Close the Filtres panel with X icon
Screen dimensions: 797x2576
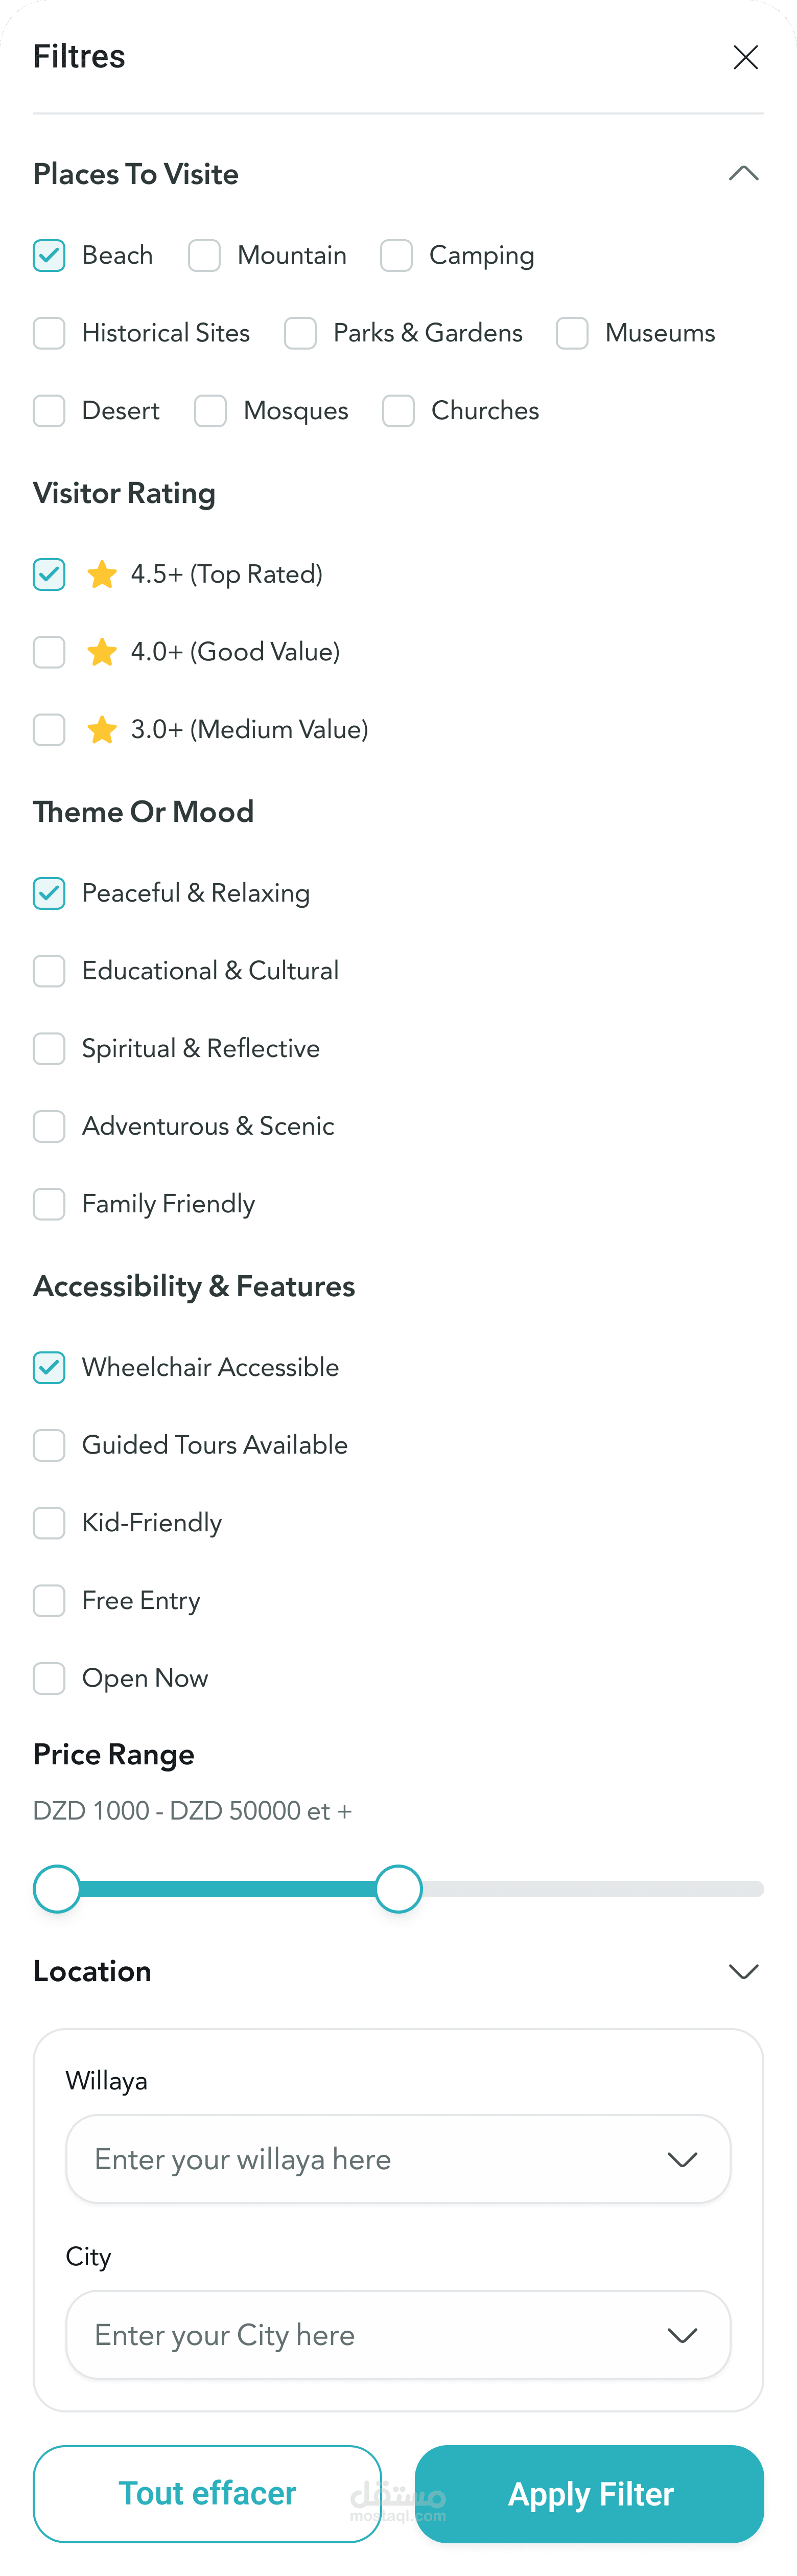pos(745,57)
